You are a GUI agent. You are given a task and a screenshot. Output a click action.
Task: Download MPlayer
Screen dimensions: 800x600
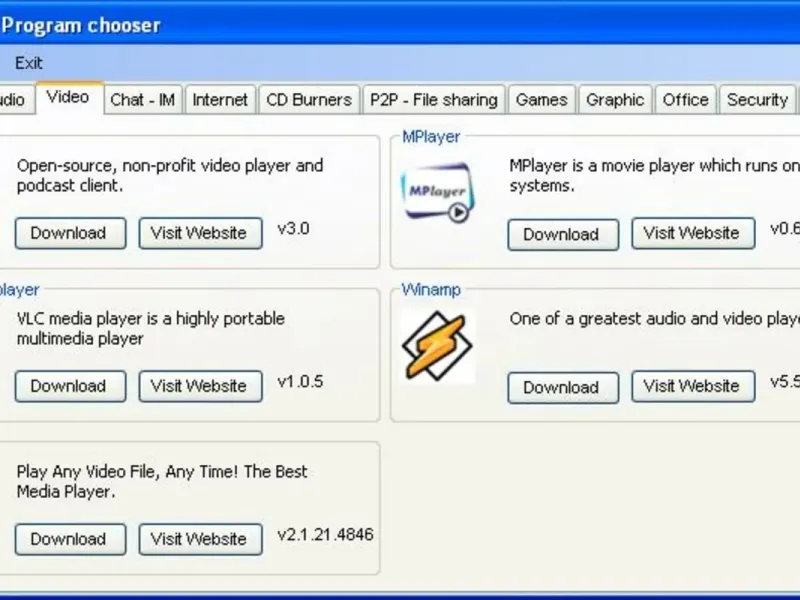click(x=563, y=235)
